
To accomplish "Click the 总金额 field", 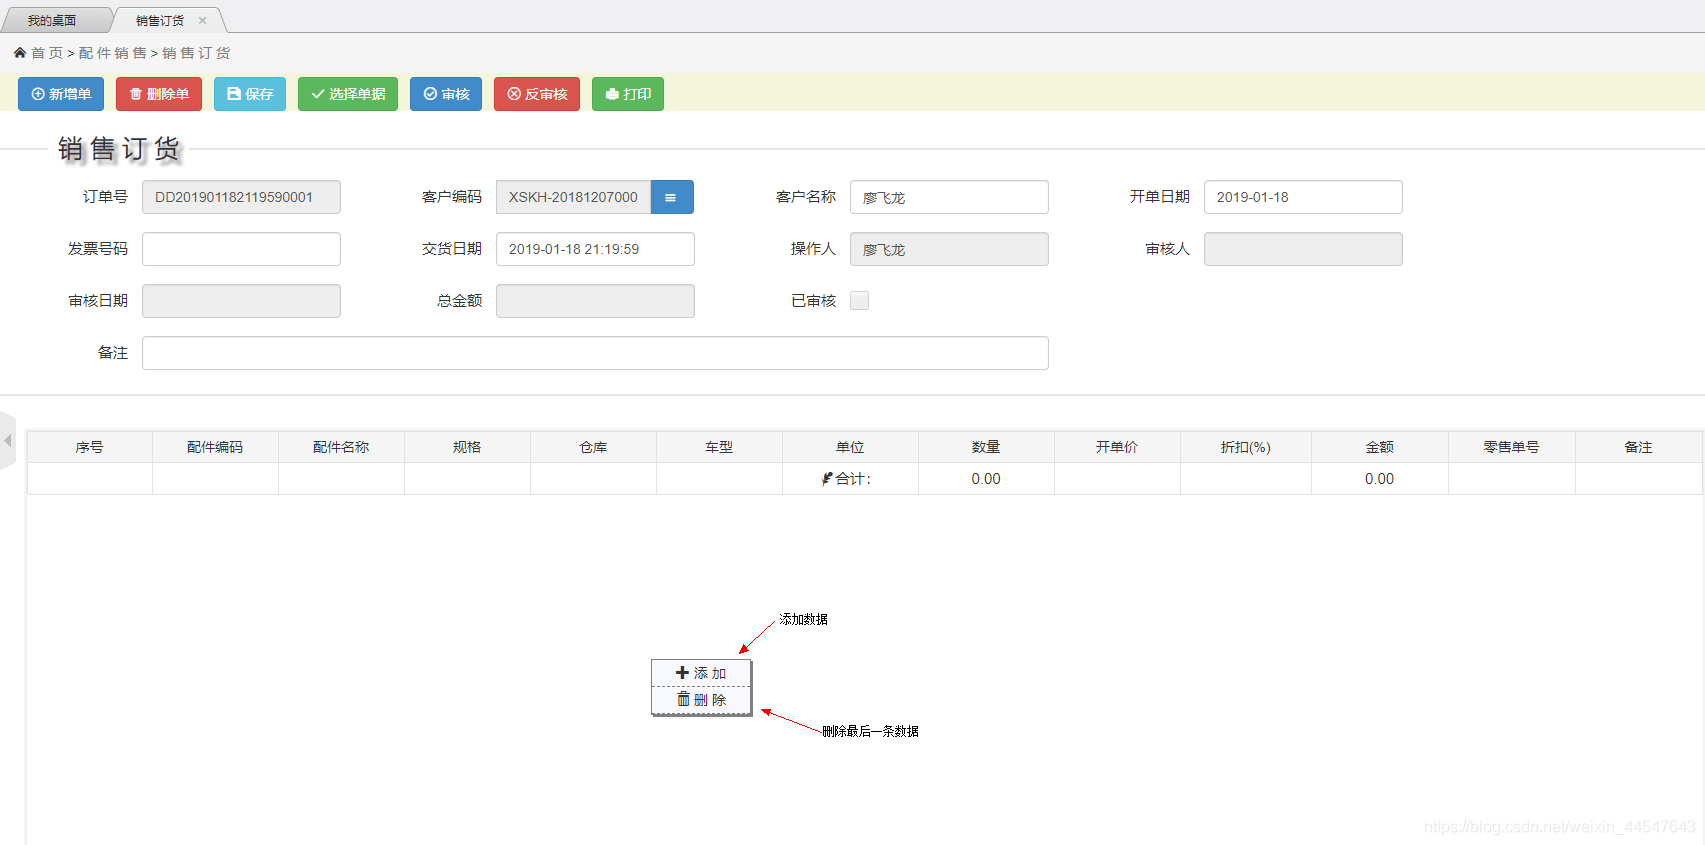I will [x=595, y=301].
